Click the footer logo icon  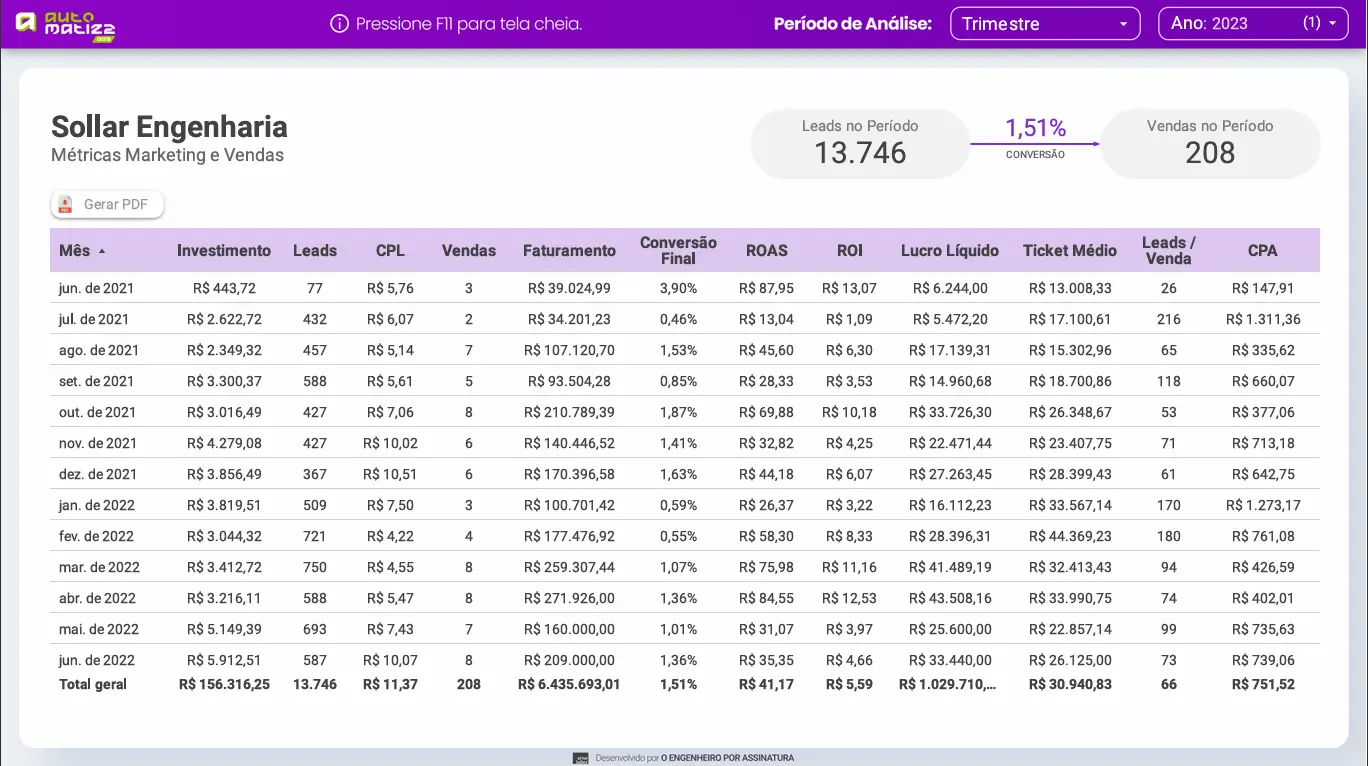pyautogui.click(x=581, y=757)
